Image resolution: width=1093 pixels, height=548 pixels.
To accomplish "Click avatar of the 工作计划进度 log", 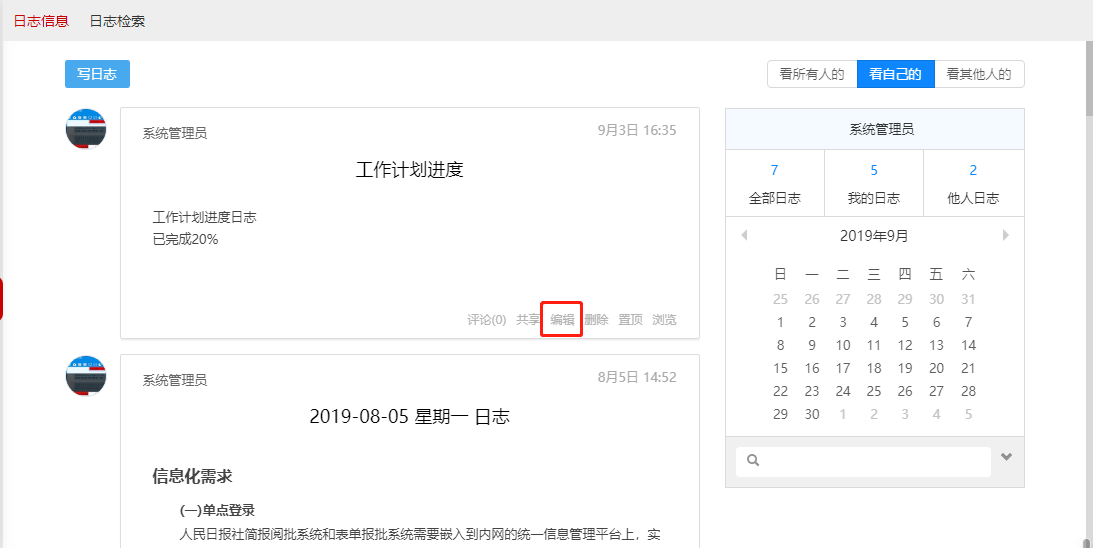I will [86, 129].
